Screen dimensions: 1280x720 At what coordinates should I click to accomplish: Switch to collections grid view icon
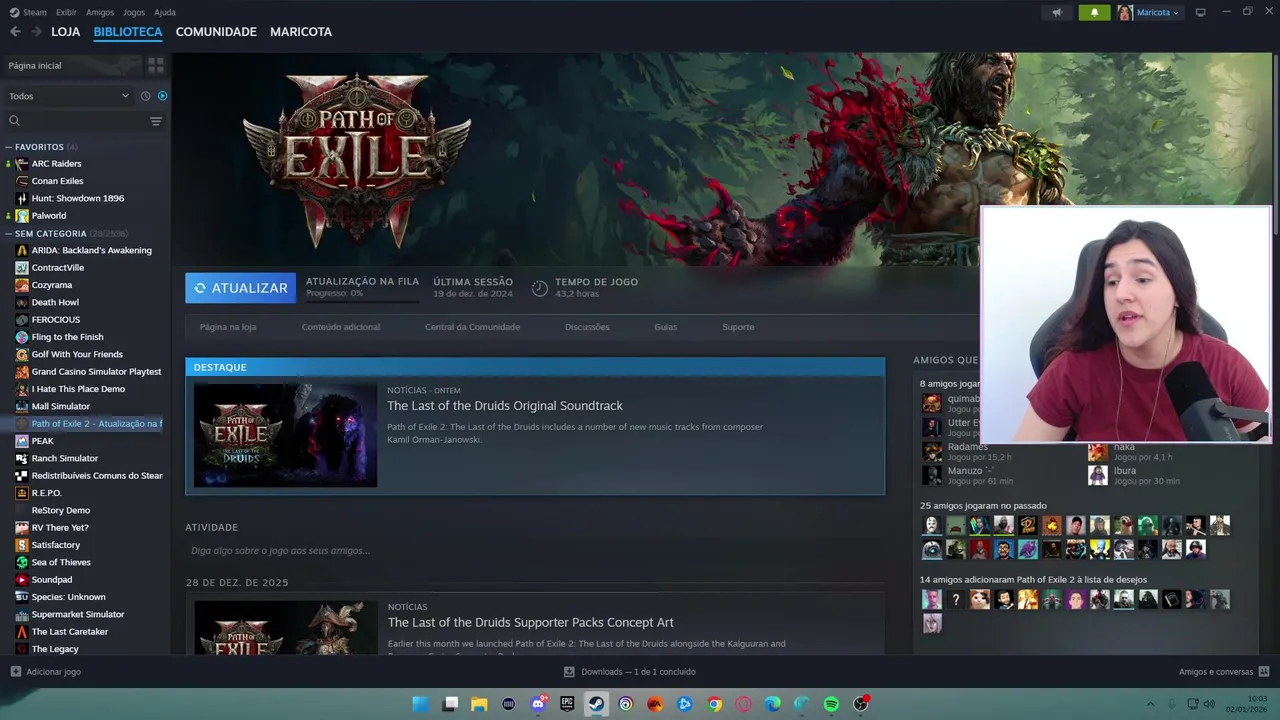[156, 65]
